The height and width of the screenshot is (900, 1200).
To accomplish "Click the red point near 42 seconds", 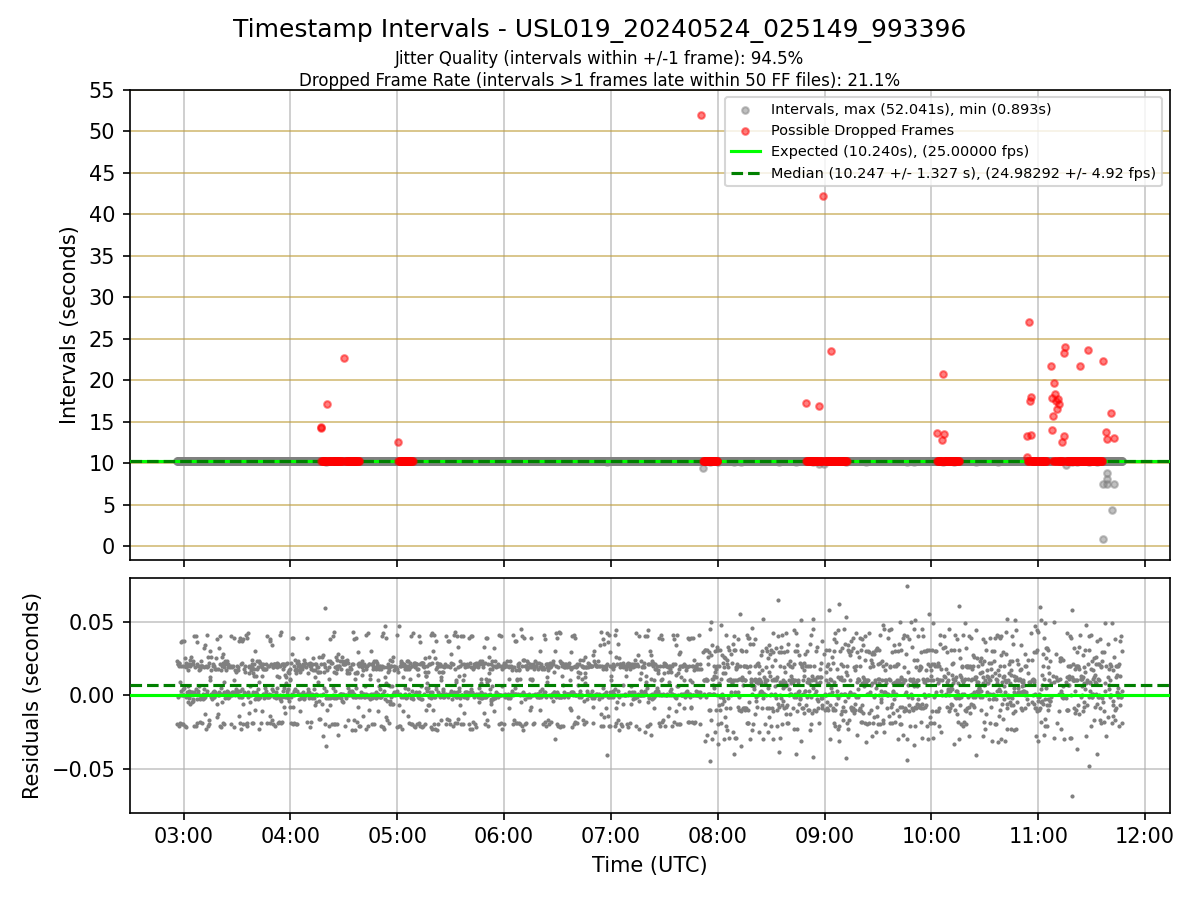I will click(823, 196).
